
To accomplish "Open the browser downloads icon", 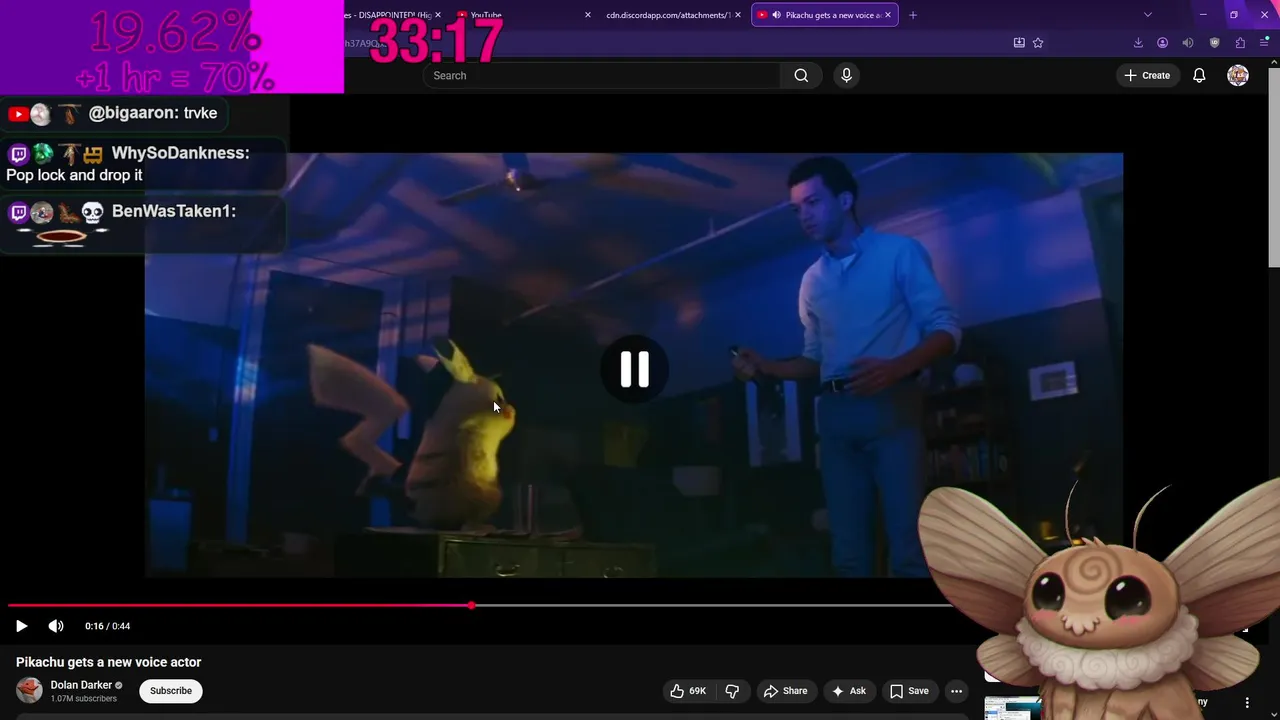I will click(x=1138, y=43).
